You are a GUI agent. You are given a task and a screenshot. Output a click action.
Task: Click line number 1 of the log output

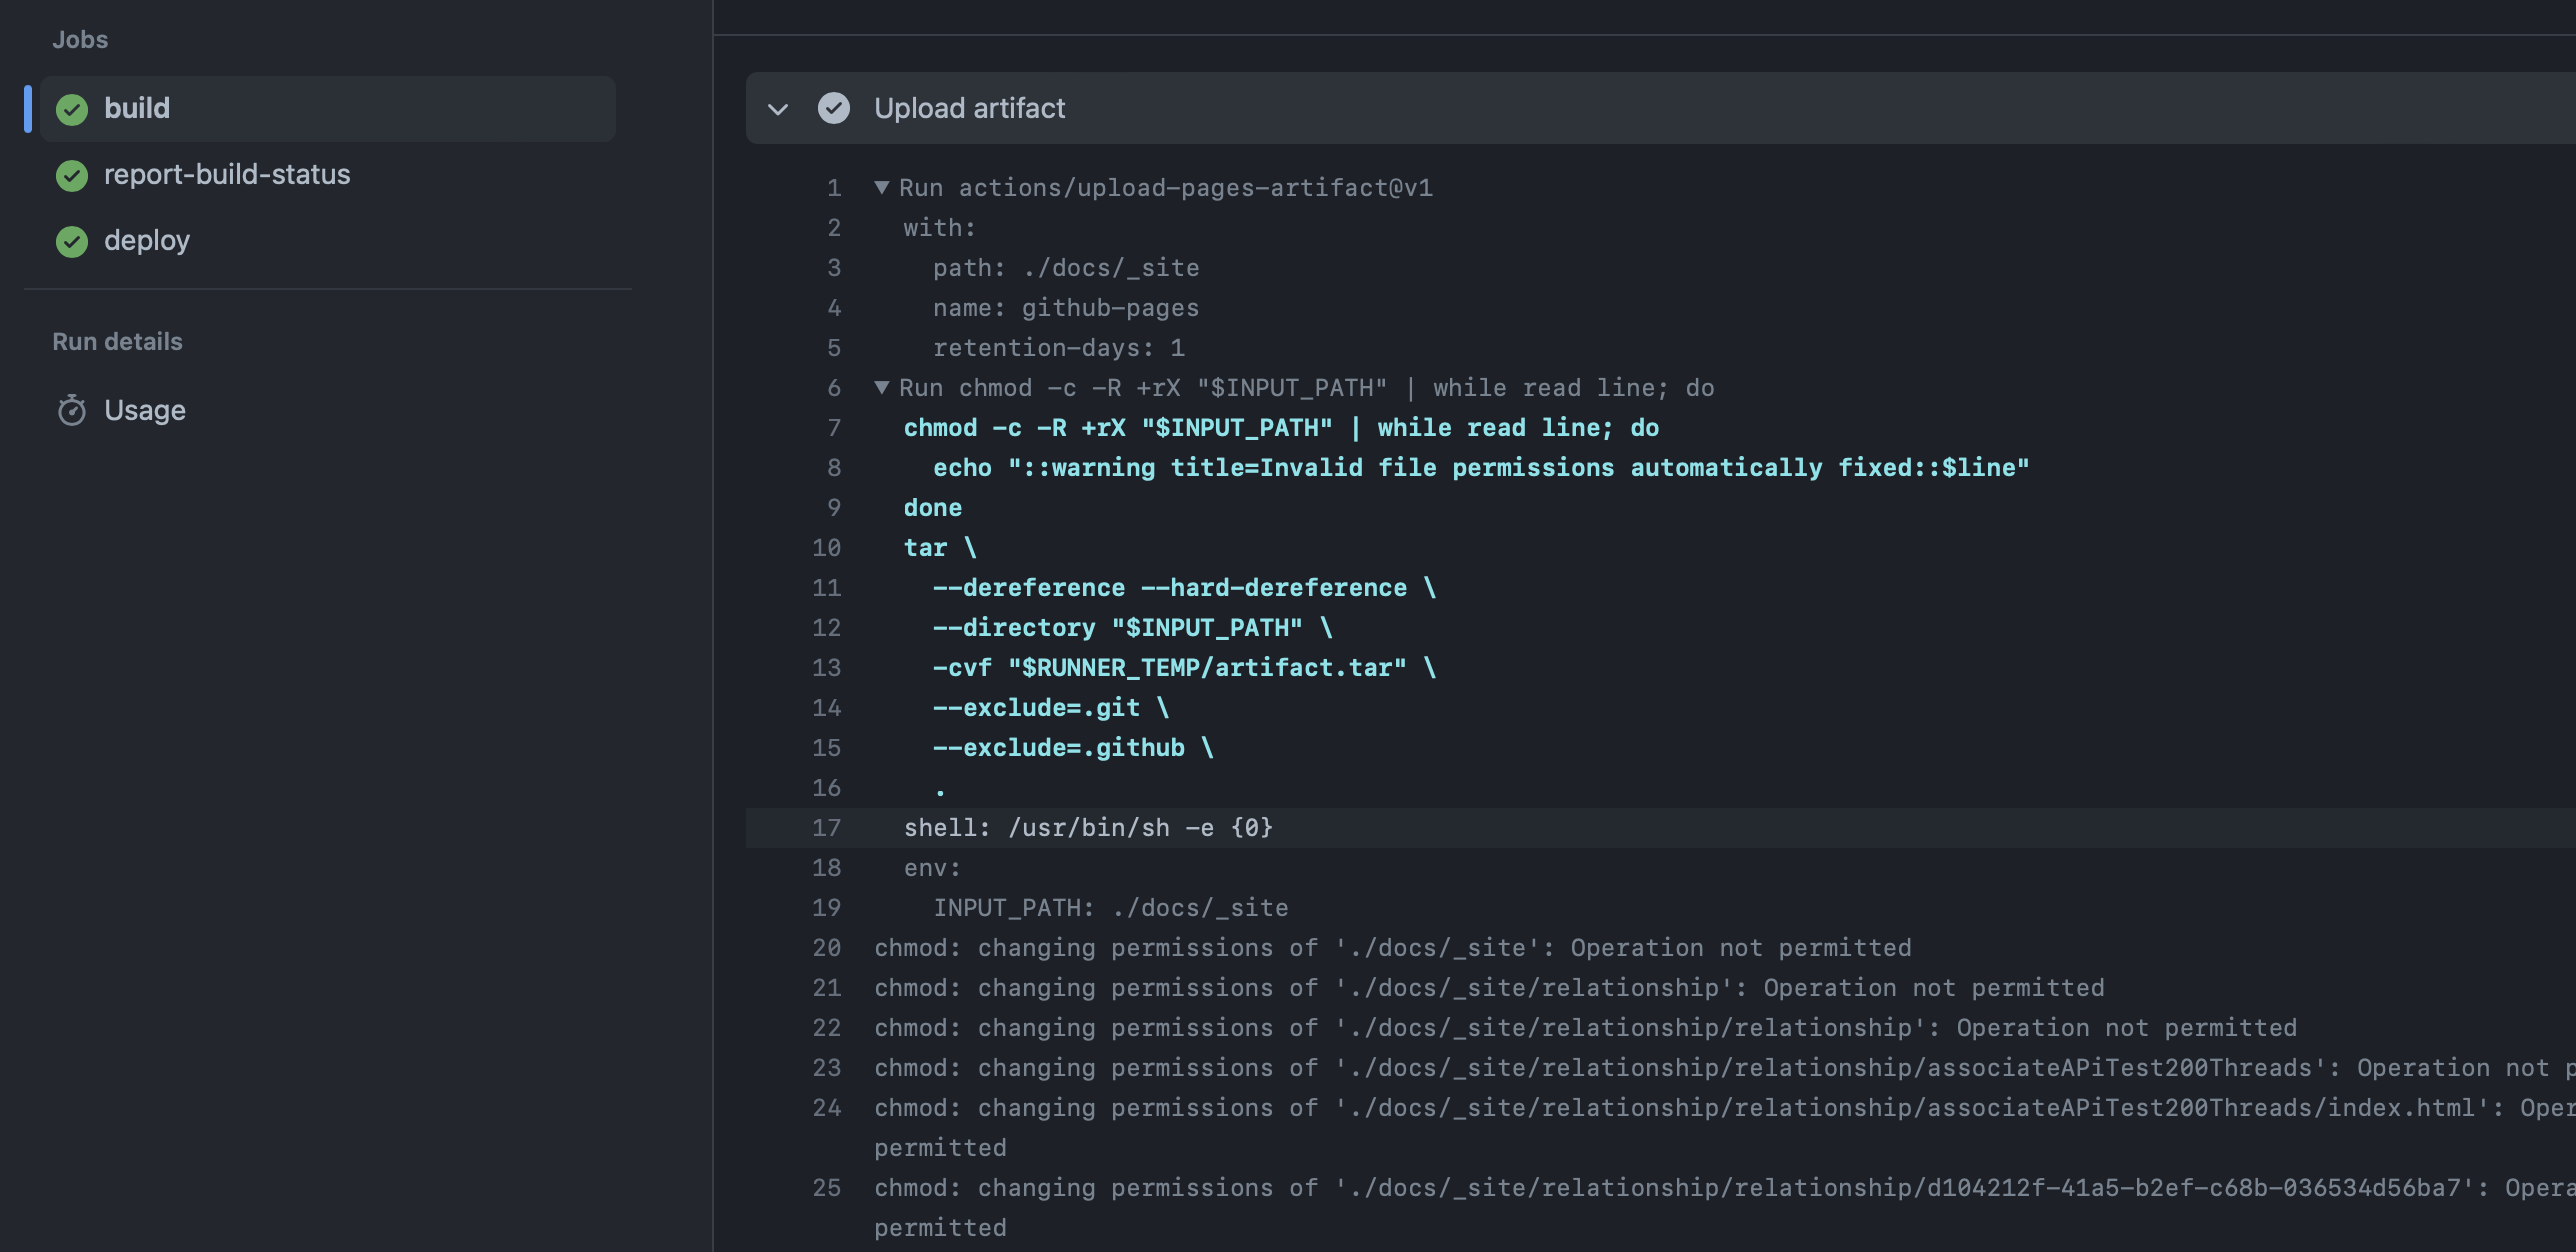(834, 187)
